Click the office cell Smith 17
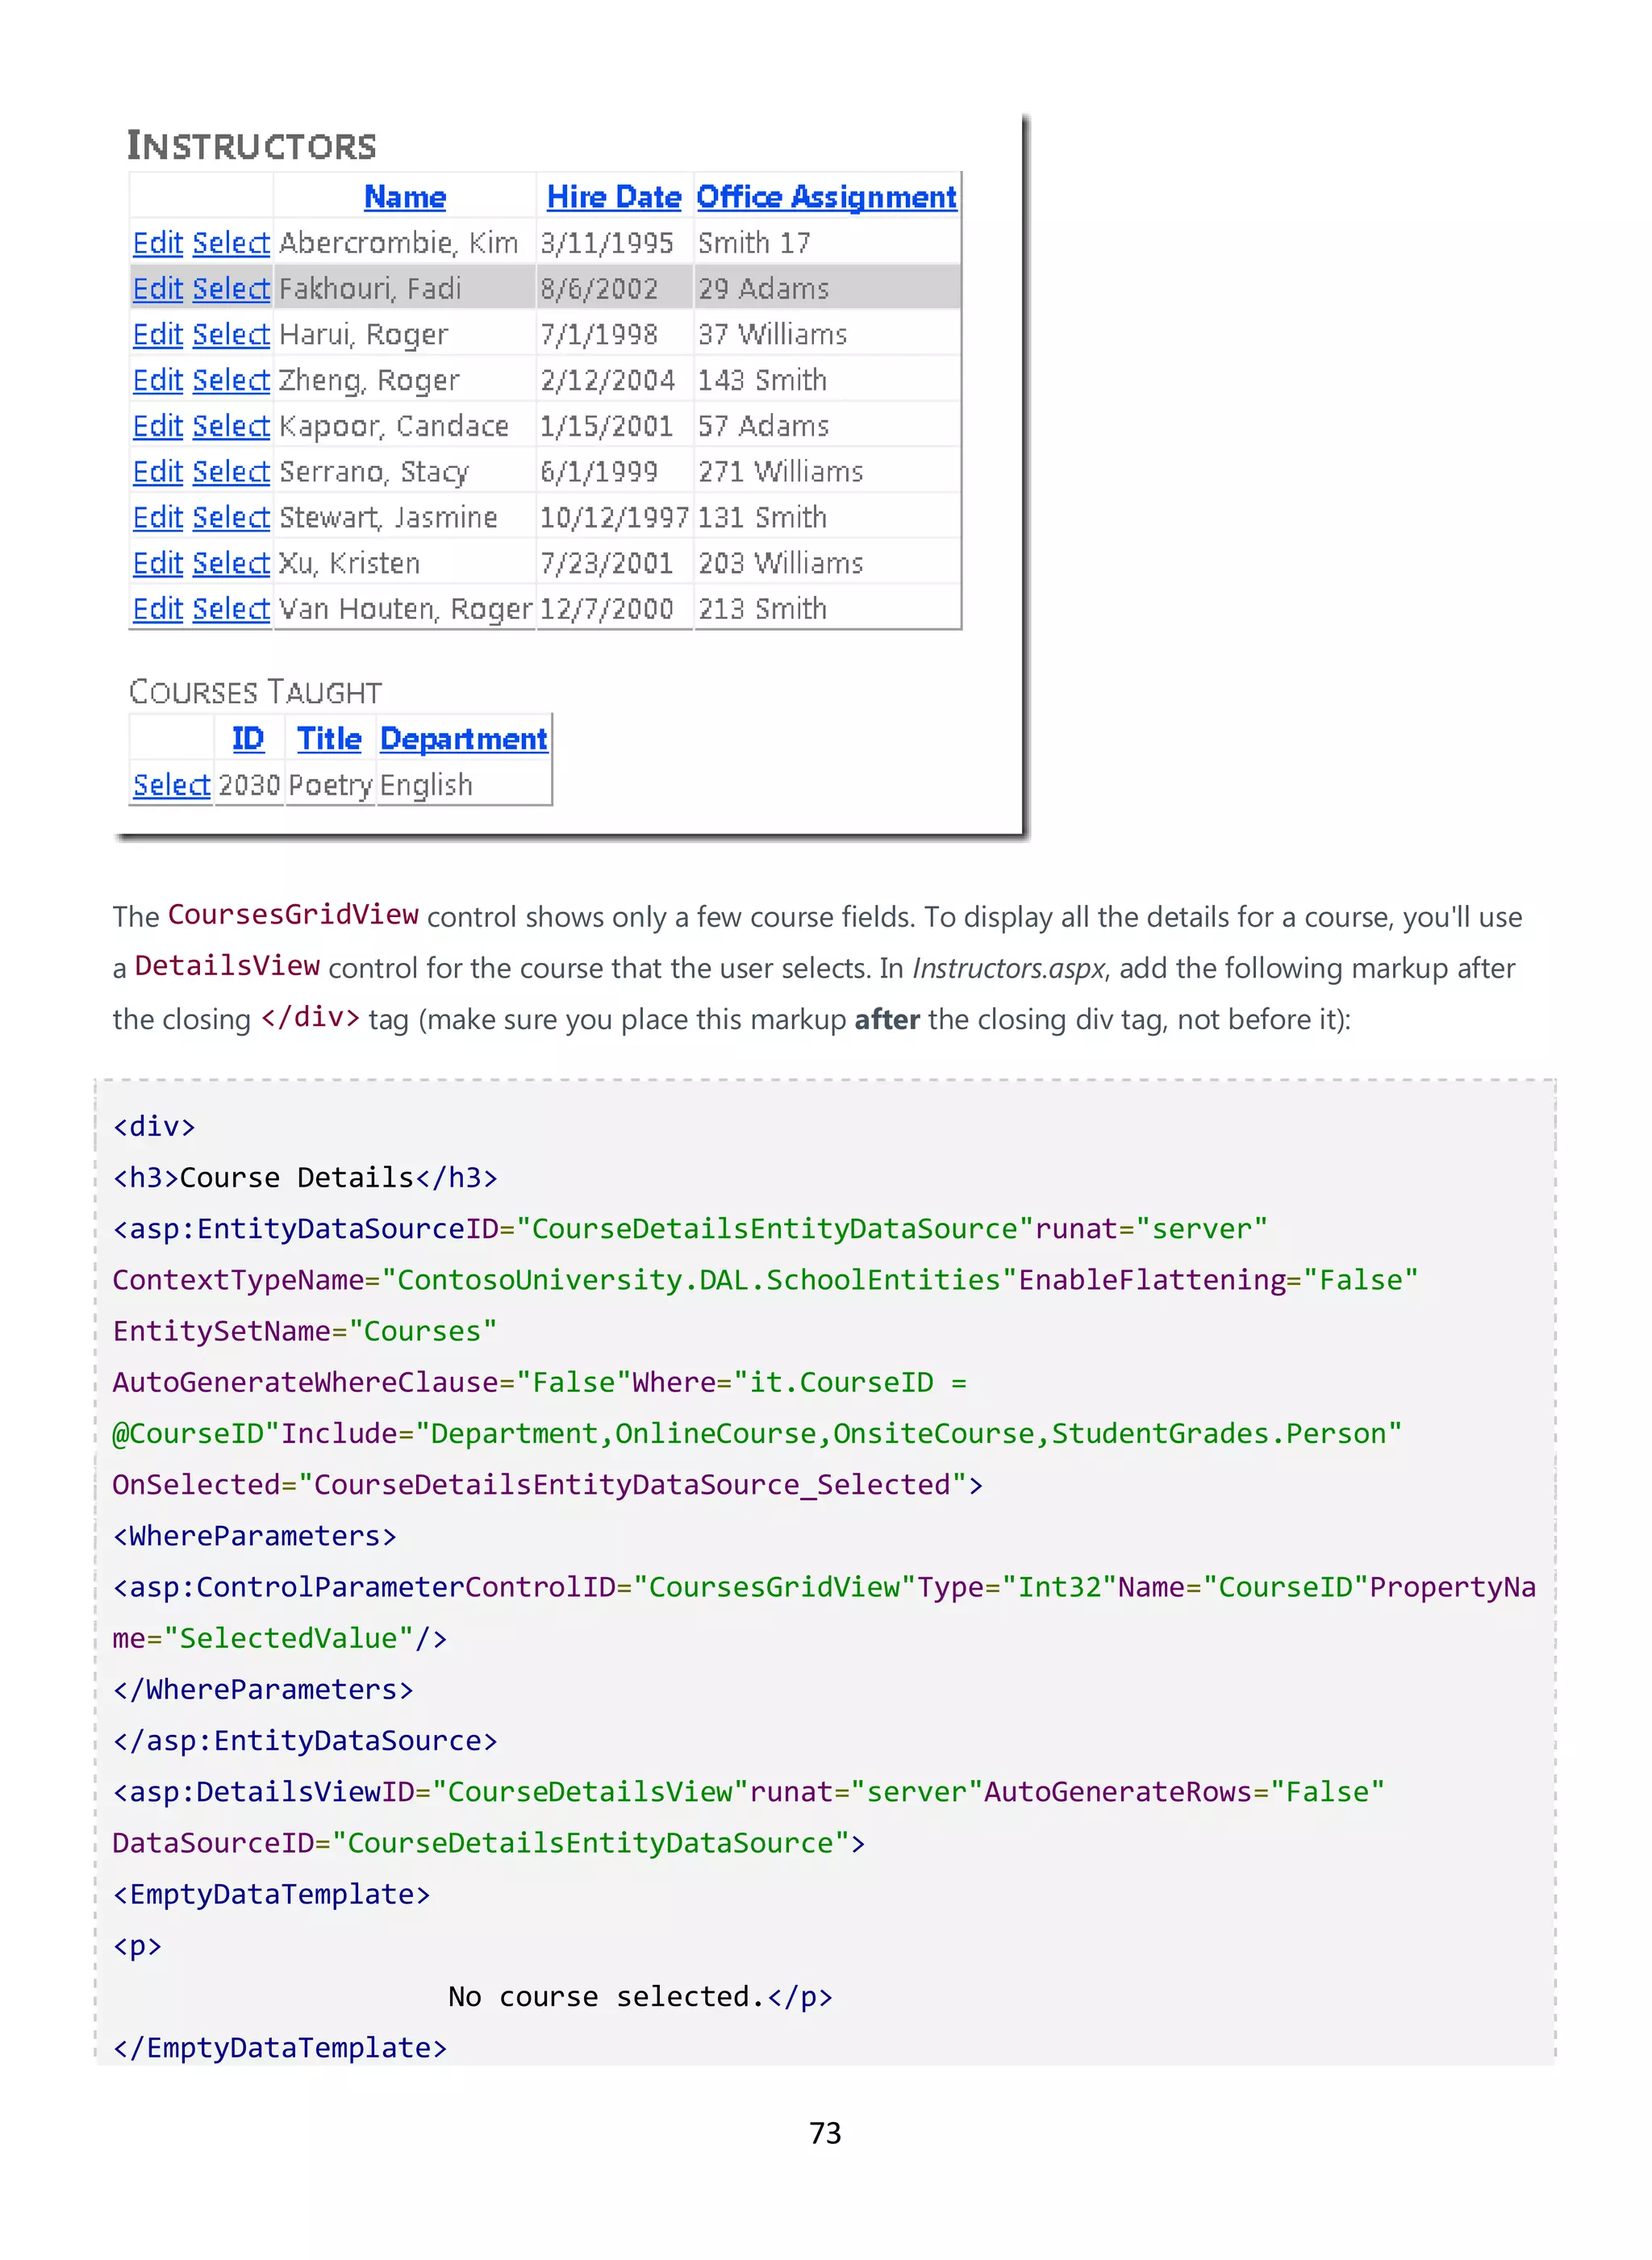 click(x=755, y=243)
